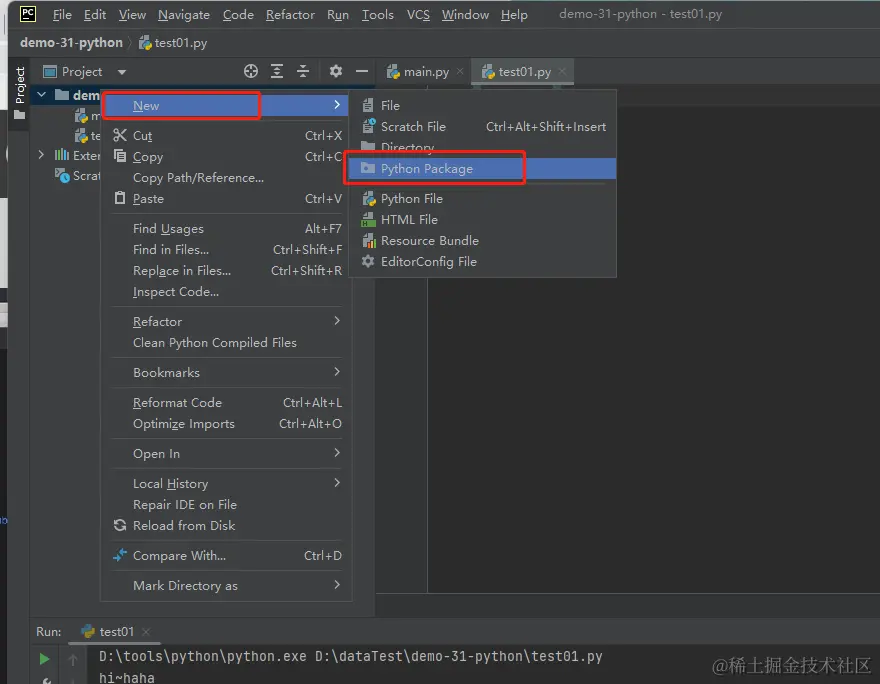Hide the Project panel with minus icon
880x684 pixels.
(362, 71)
